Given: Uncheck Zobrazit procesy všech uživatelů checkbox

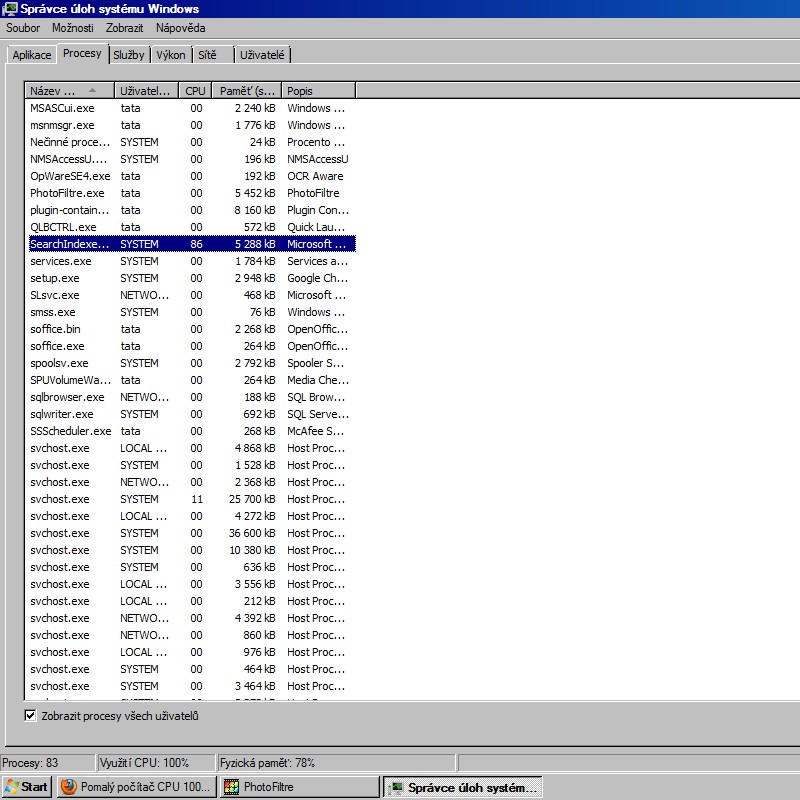Looking at the screenshot, I should (31, 715).
